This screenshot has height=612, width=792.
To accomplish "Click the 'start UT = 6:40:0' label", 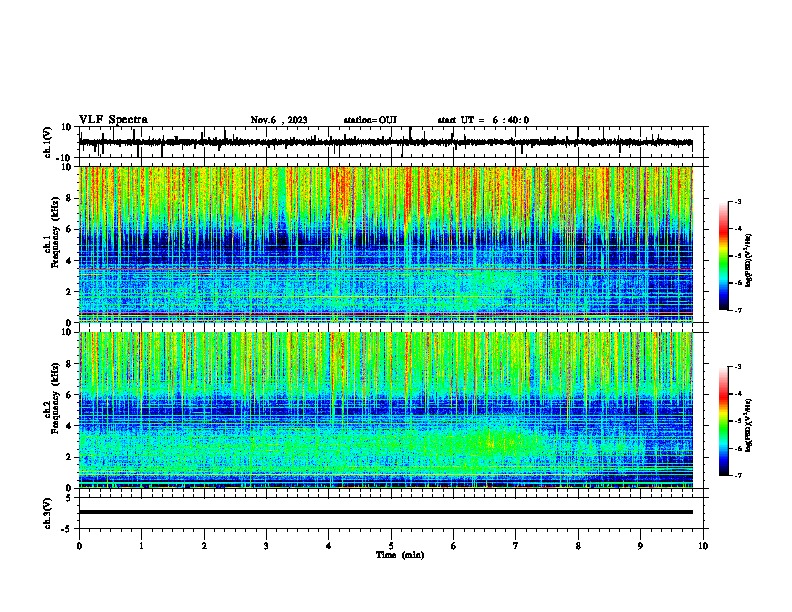I will point(483,120).
